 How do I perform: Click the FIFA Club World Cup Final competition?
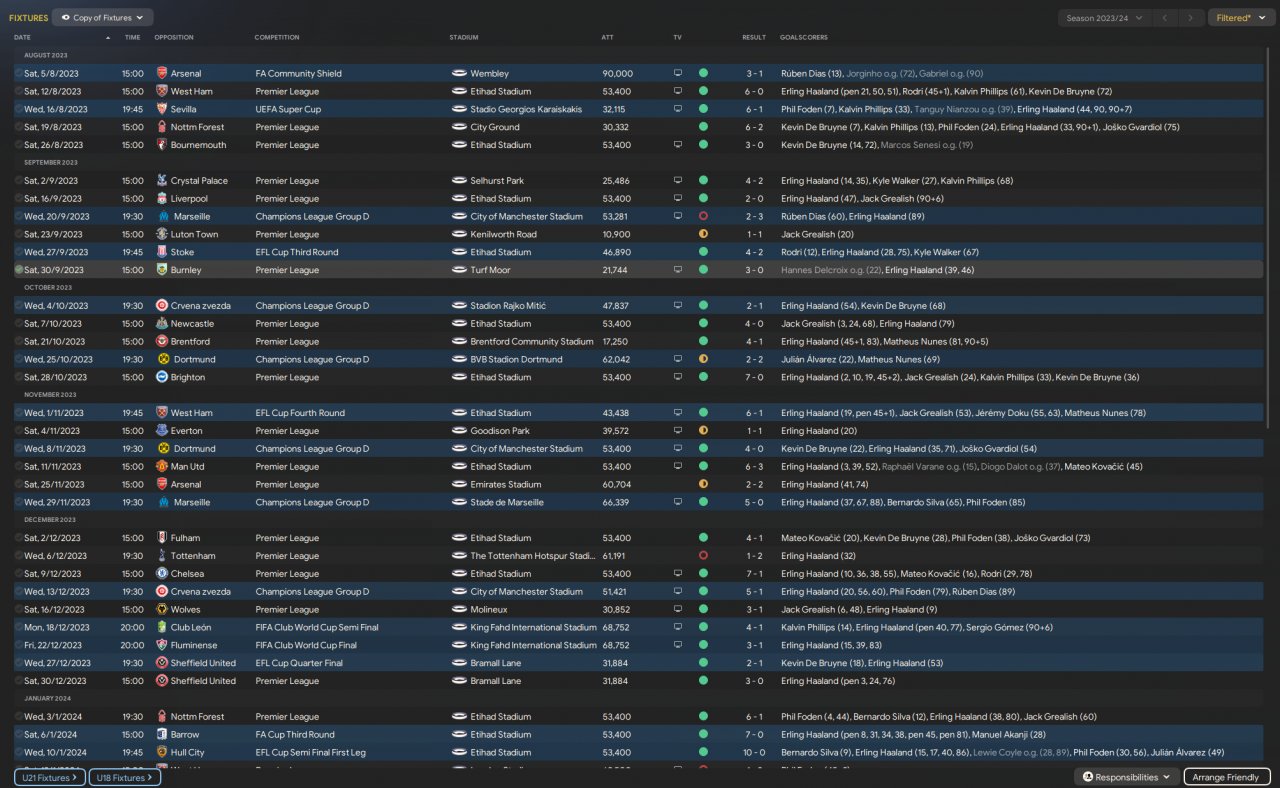(306, 645)
